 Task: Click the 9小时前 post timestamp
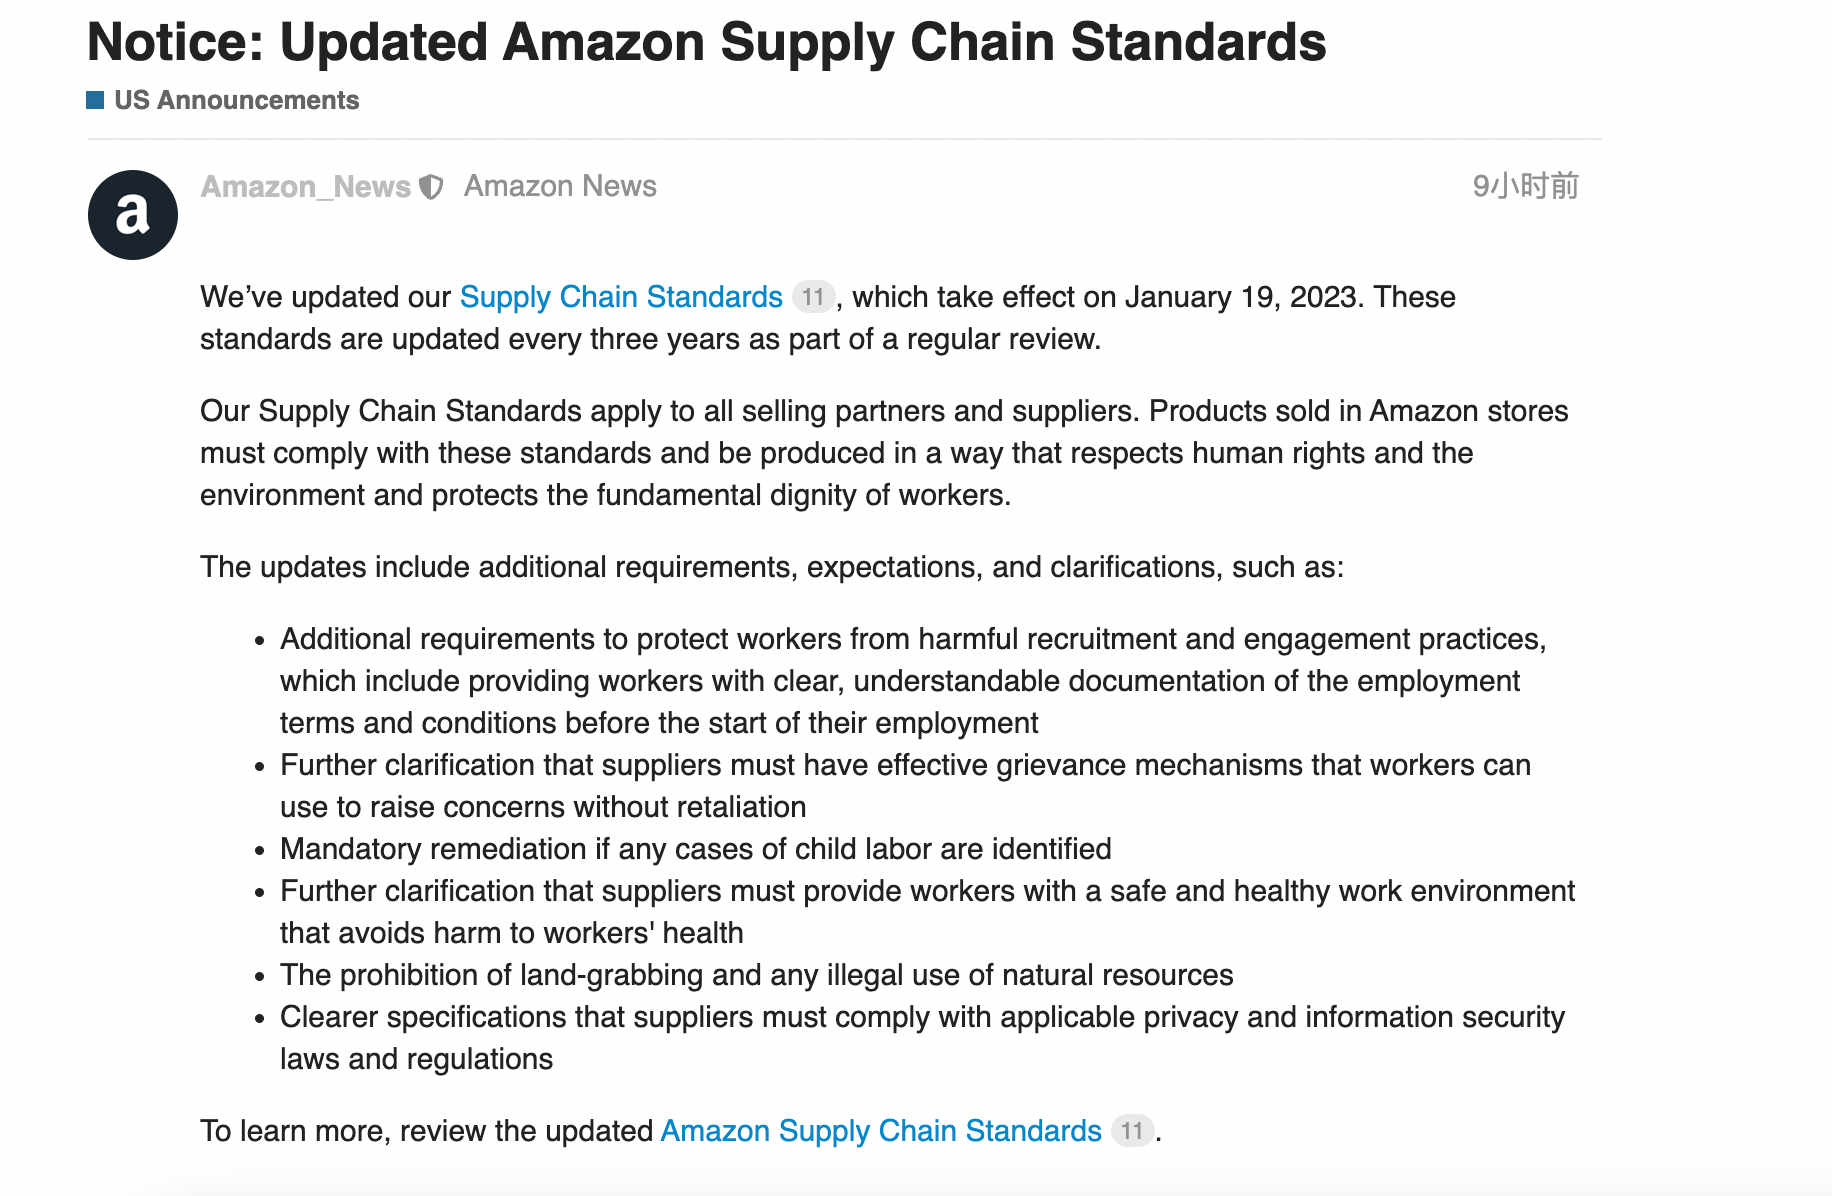coord(1525,186)
